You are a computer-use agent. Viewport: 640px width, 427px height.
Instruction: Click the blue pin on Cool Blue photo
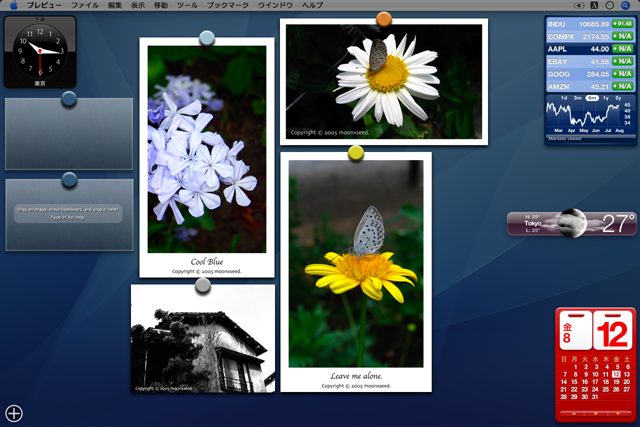pos(207,38)
